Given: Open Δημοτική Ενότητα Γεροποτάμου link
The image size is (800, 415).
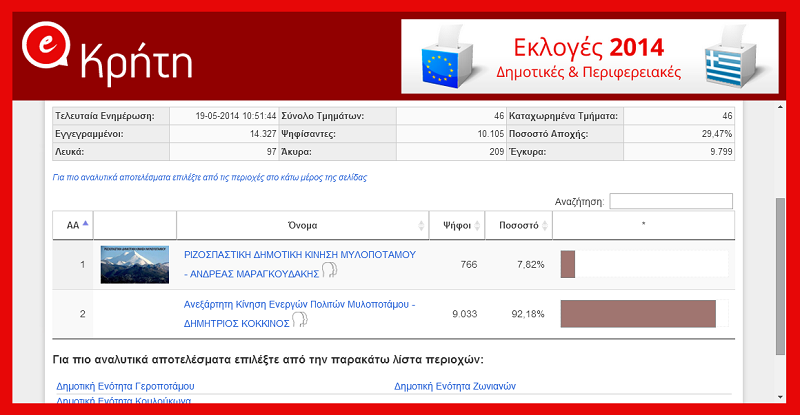Looking at the screenshot, I should pyautogui.click(x=125, y=385).
